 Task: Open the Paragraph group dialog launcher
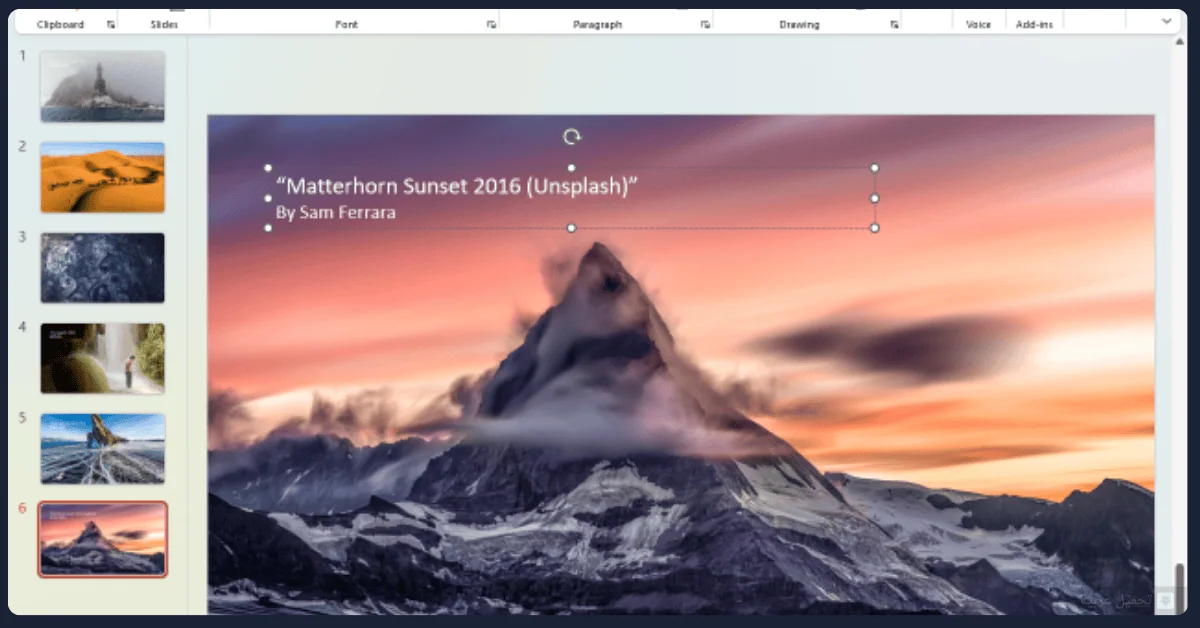click(705, 24)
